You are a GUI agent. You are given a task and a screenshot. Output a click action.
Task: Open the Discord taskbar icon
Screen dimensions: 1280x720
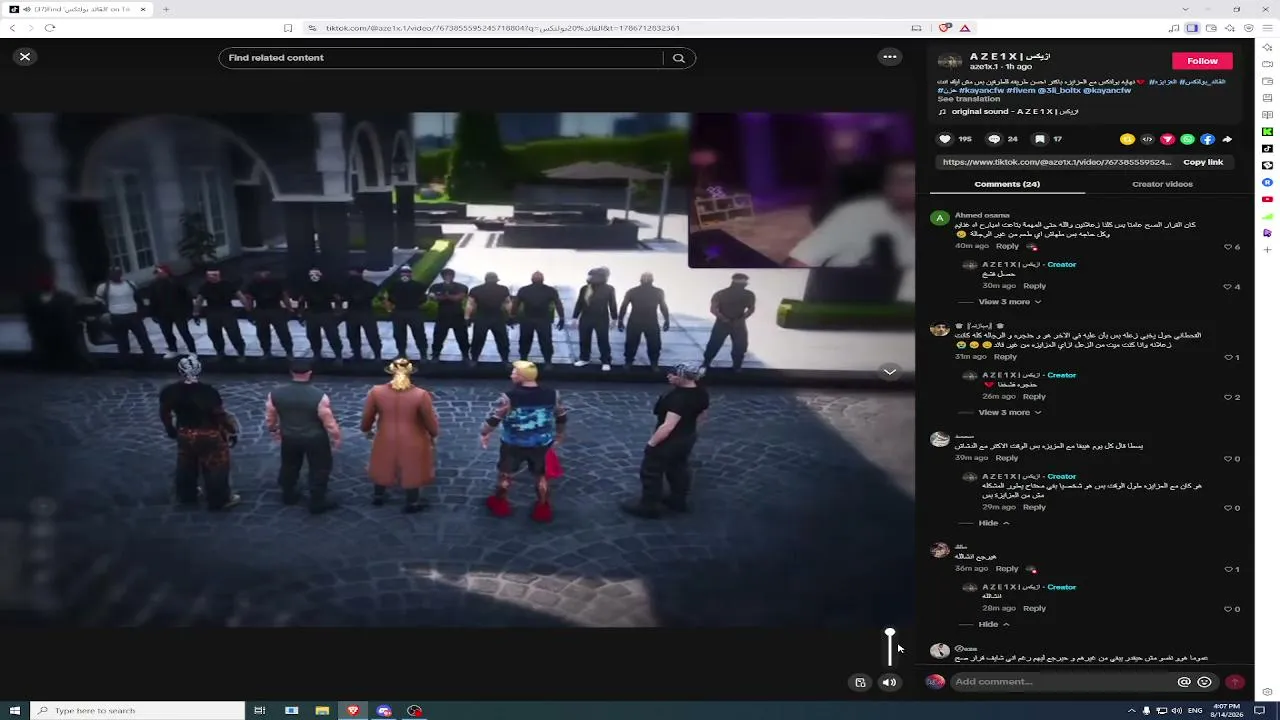point(384,711)
